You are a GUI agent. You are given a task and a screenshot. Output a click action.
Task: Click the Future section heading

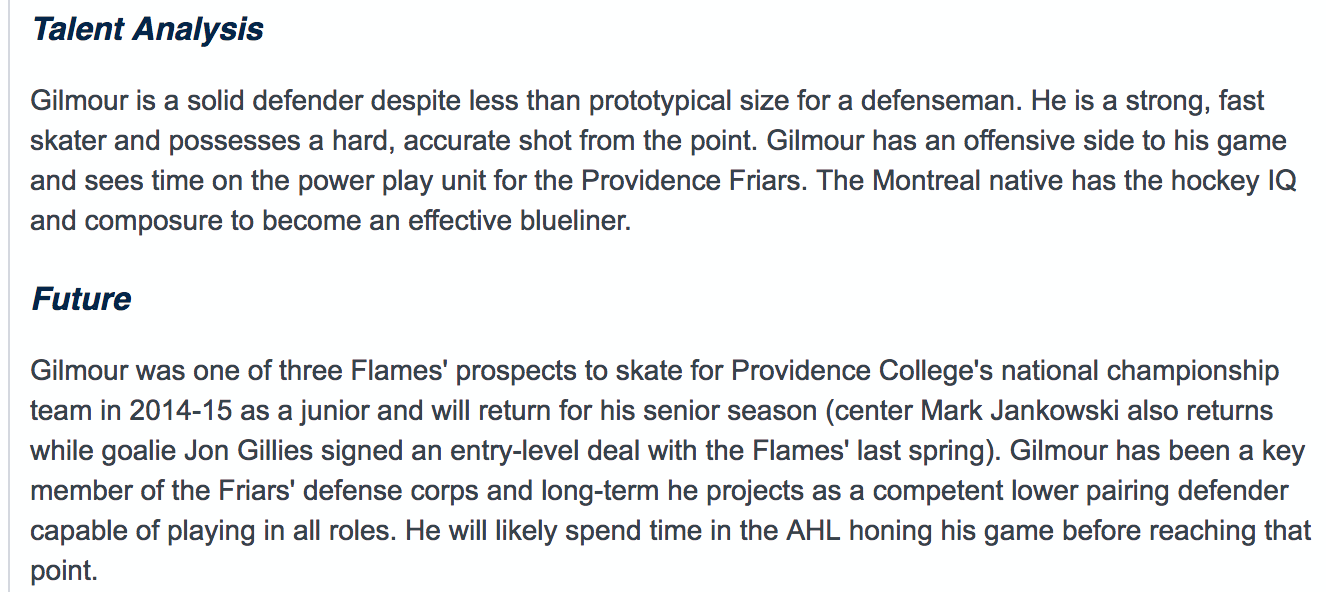81,298
